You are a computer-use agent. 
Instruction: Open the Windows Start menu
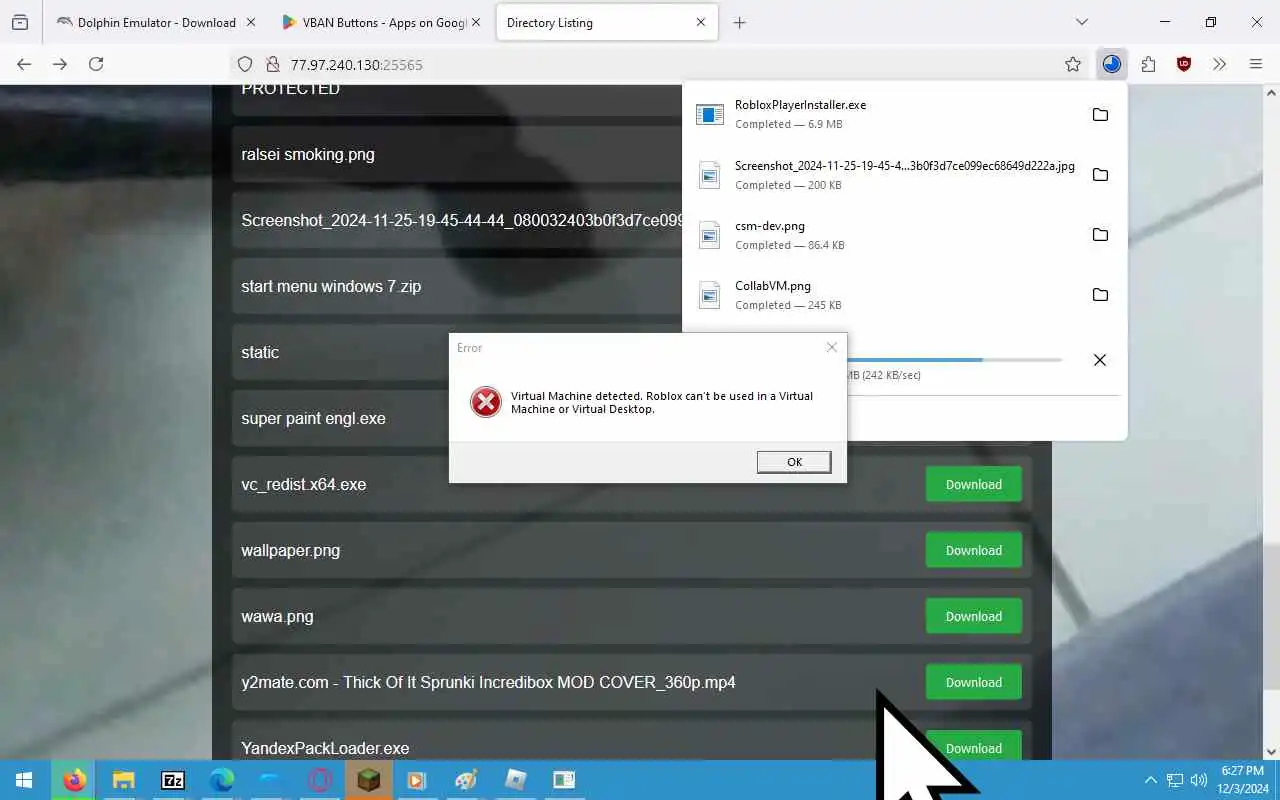point(24,780)
